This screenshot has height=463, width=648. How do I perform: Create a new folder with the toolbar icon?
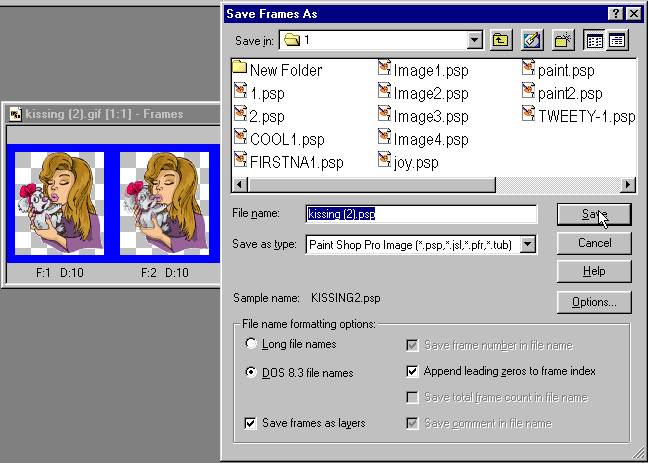[x=563, y=40]
